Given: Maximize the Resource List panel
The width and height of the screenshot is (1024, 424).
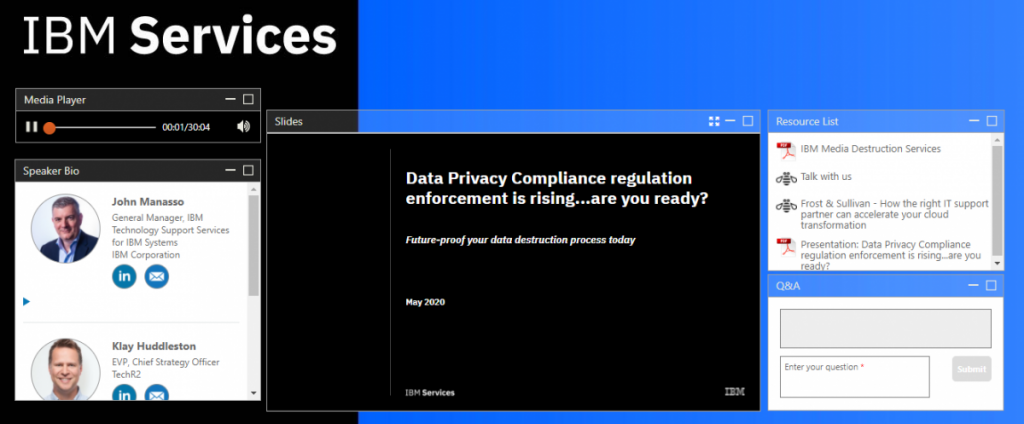Looking at the screenshot, I should point(992,121).
